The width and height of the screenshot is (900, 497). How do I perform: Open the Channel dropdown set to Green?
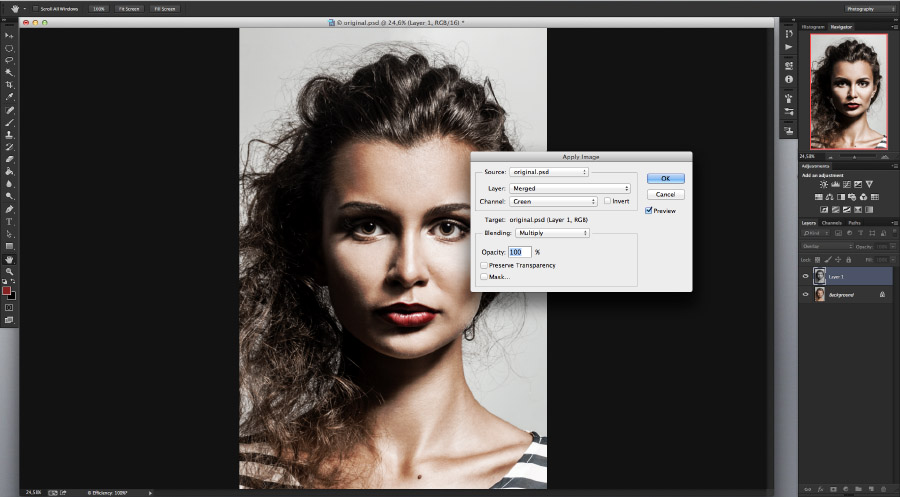(x=553, y=201)
